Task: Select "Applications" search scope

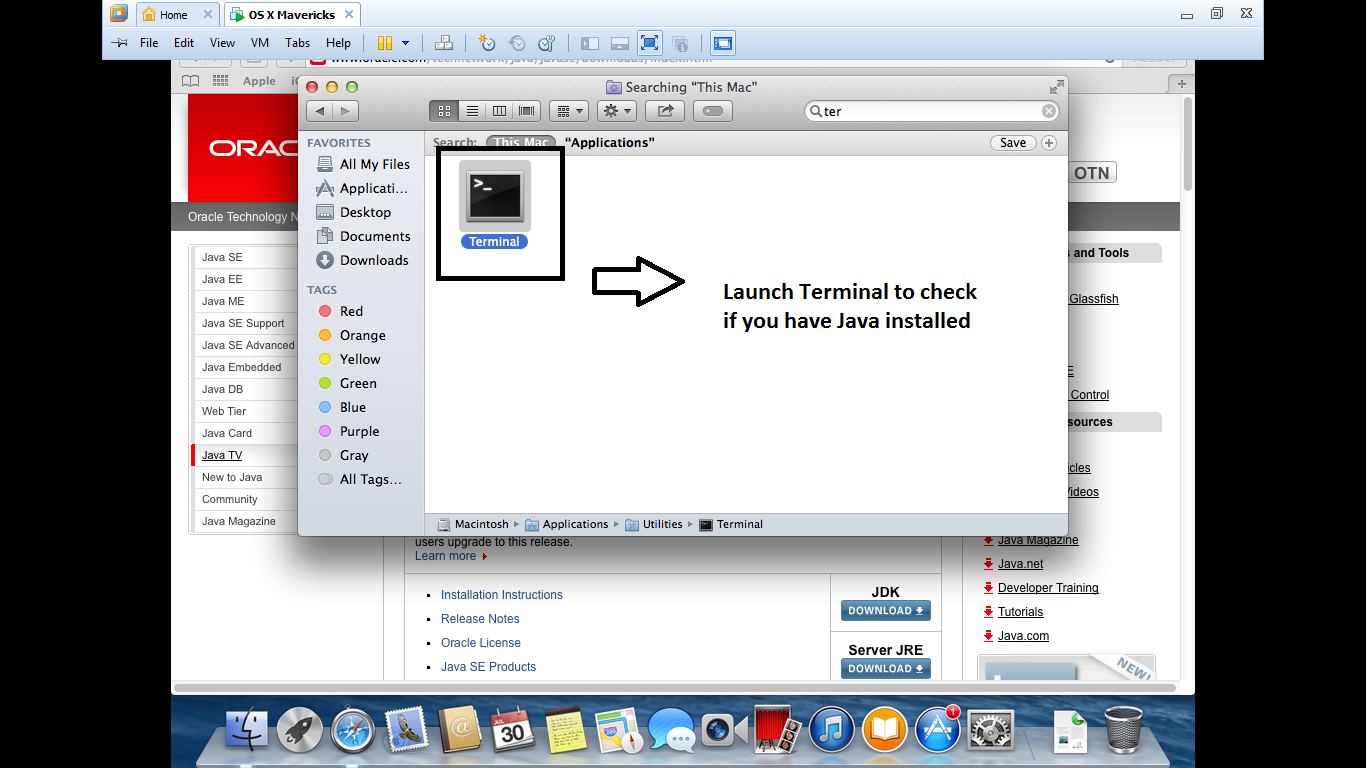Action: click(x=610, y=143)
